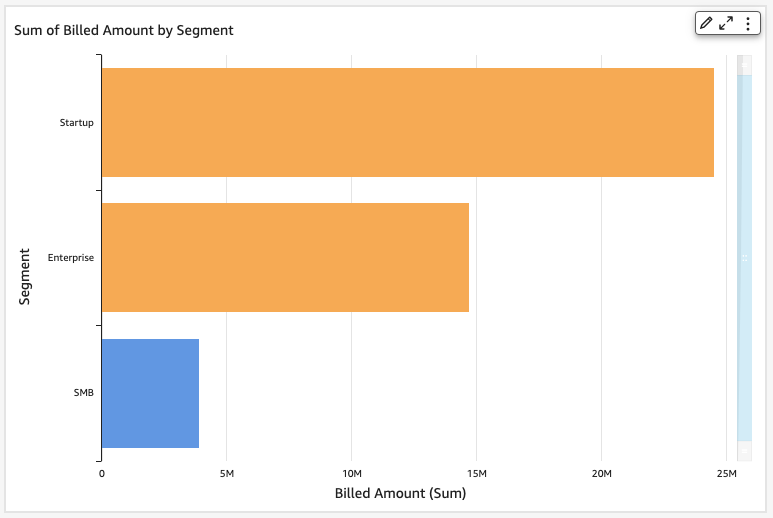This screenshot has width=773, height=518.
Task: Click the 25M tick label on the x-axis
Action: pos(726,473)
